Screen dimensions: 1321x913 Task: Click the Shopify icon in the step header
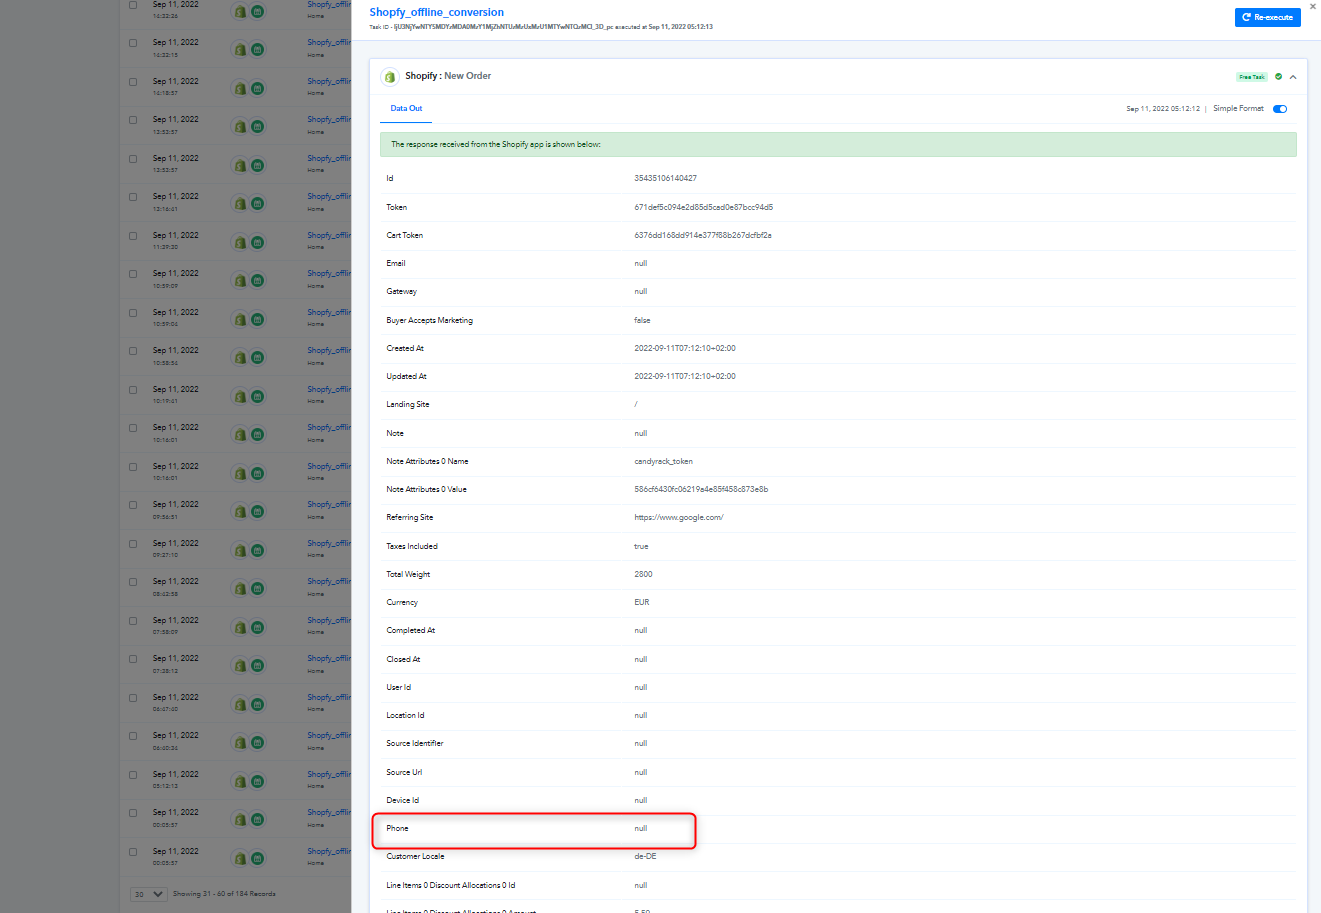(x=390, y=76)
